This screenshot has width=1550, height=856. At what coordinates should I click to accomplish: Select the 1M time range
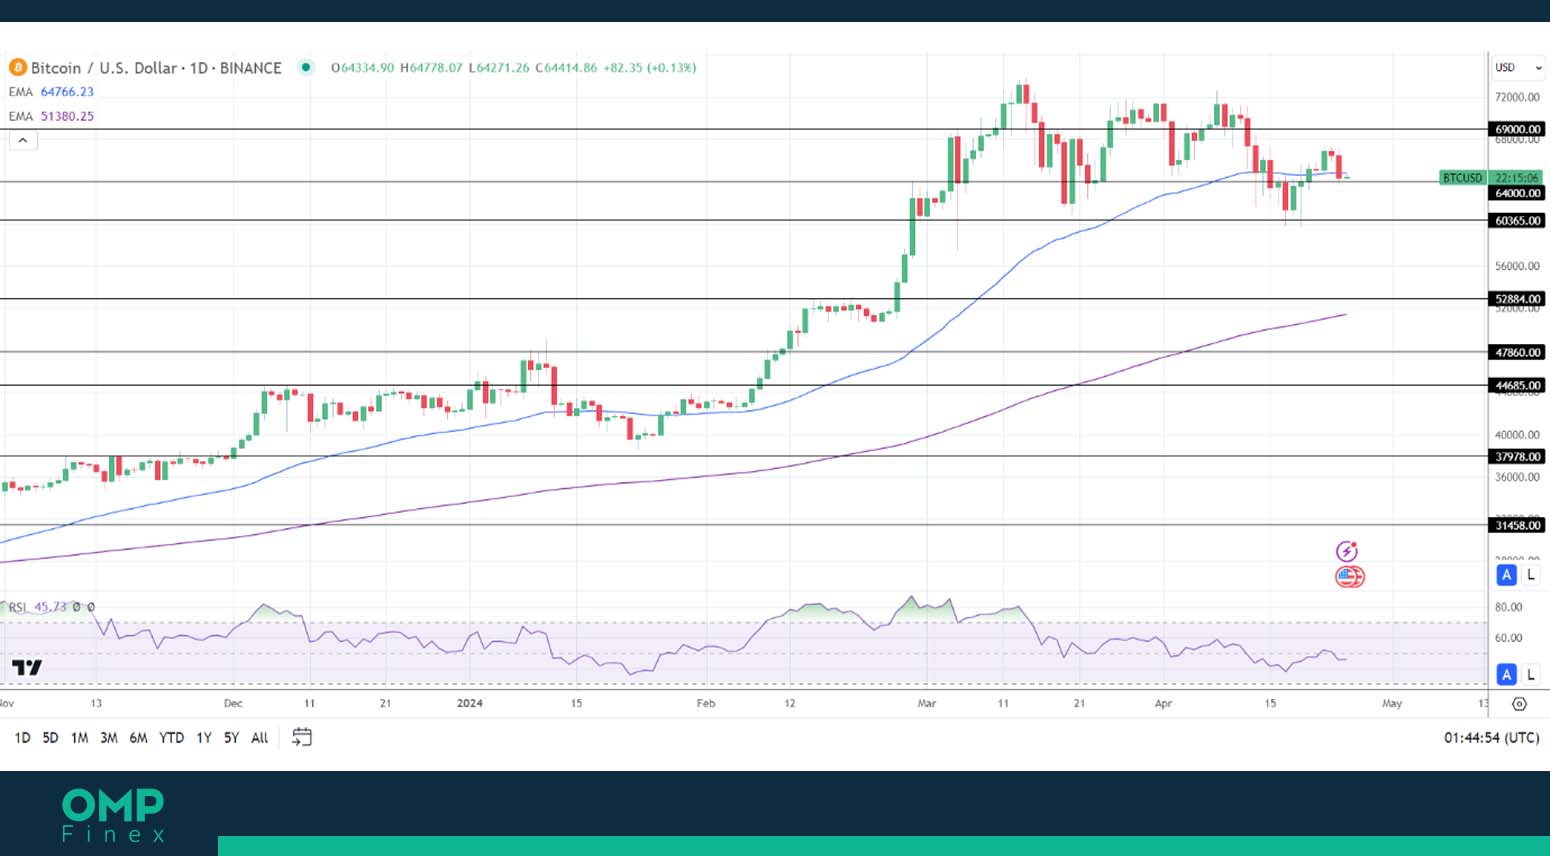coord(79,738)
